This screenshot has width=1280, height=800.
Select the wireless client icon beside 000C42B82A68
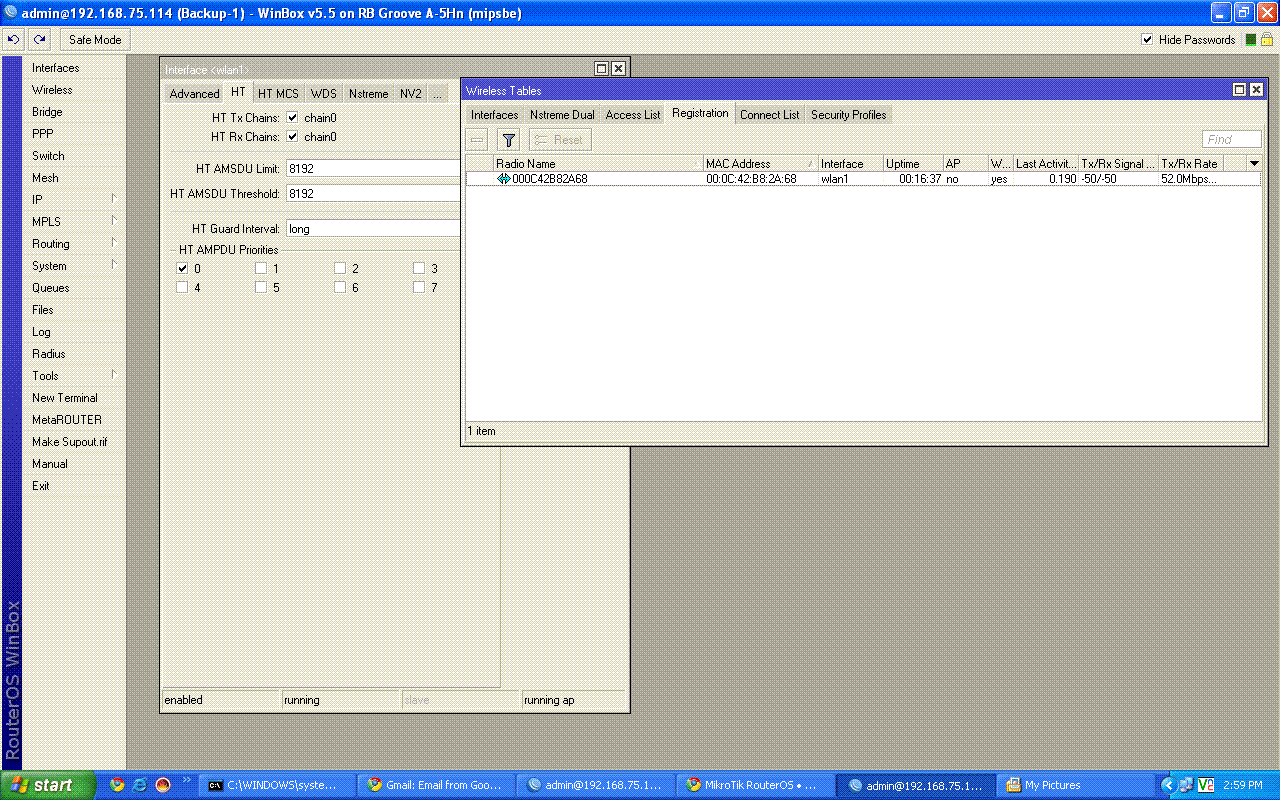pos(504,179)
